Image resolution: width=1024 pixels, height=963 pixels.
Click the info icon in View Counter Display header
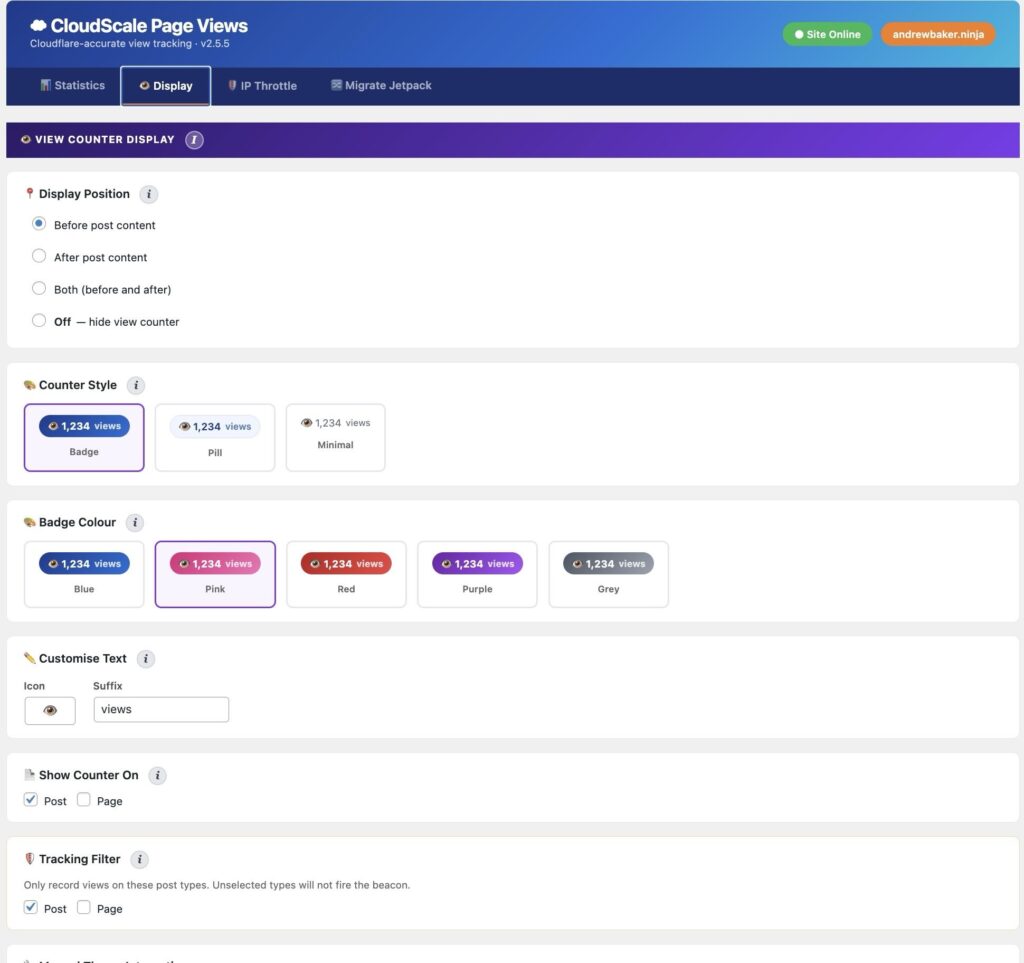193,140
